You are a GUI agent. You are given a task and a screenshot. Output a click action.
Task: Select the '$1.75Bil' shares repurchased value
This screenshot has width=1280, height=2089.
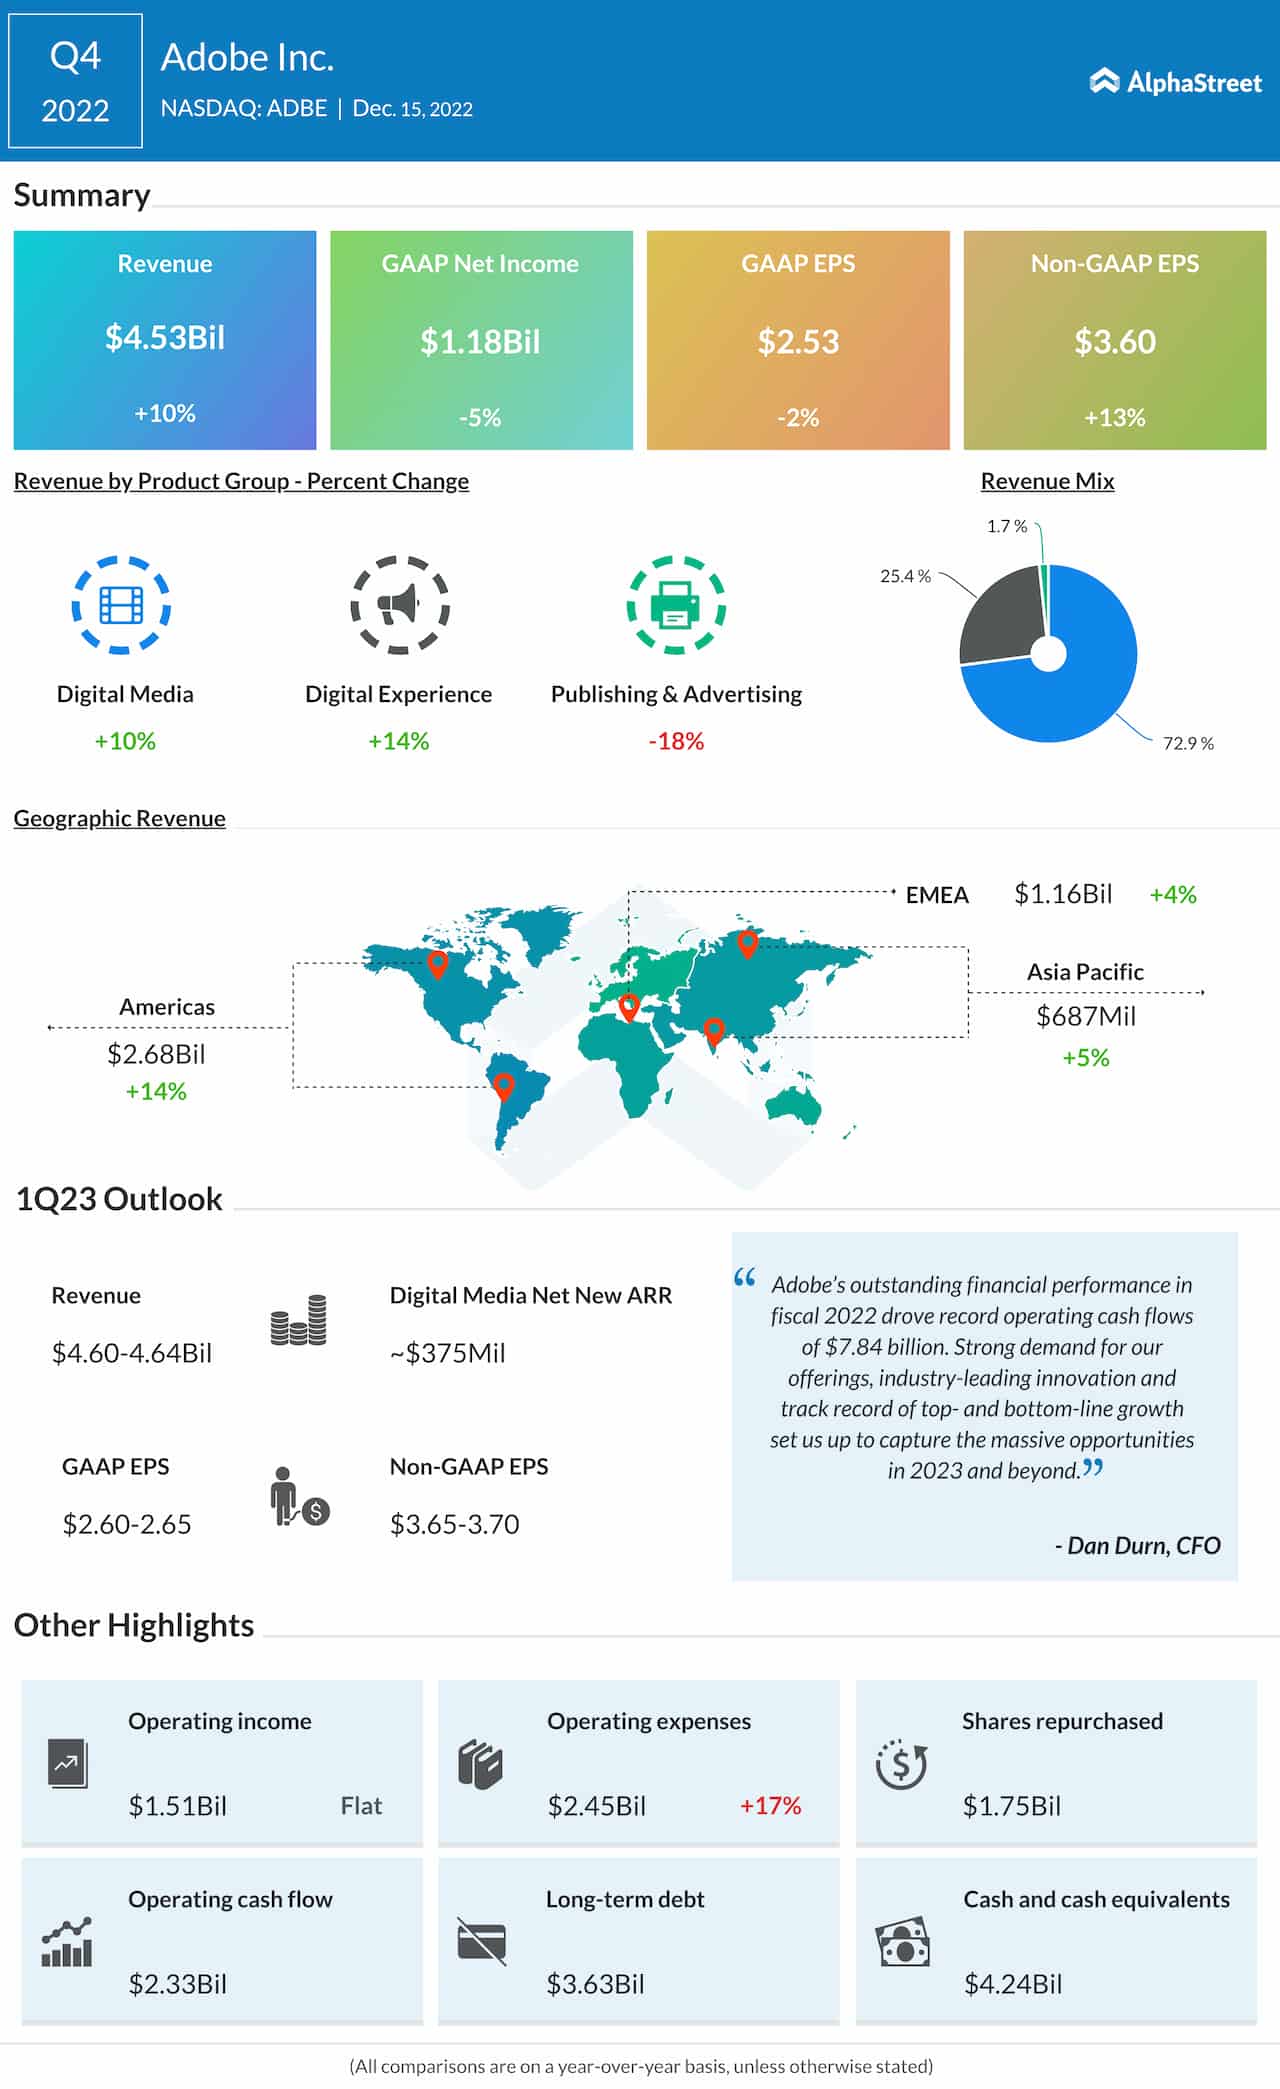(1012, 1806)
